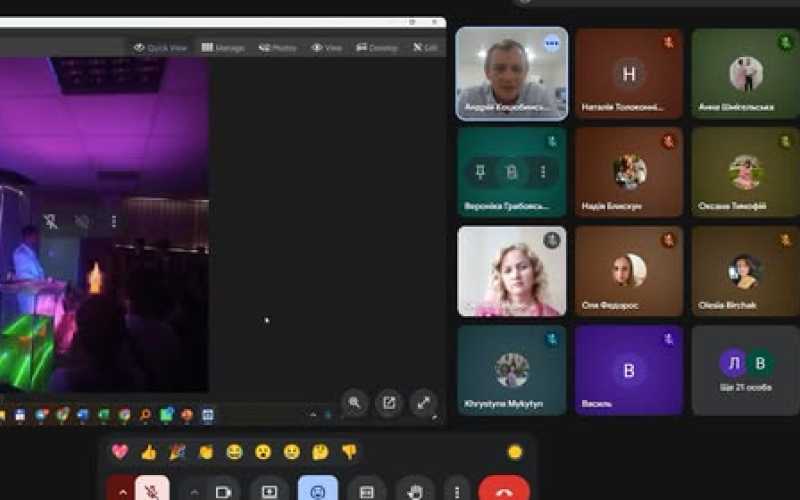This screenshot has height=500, width=800.
Task: Leave the call with the red button
Action: click(504, 490)
